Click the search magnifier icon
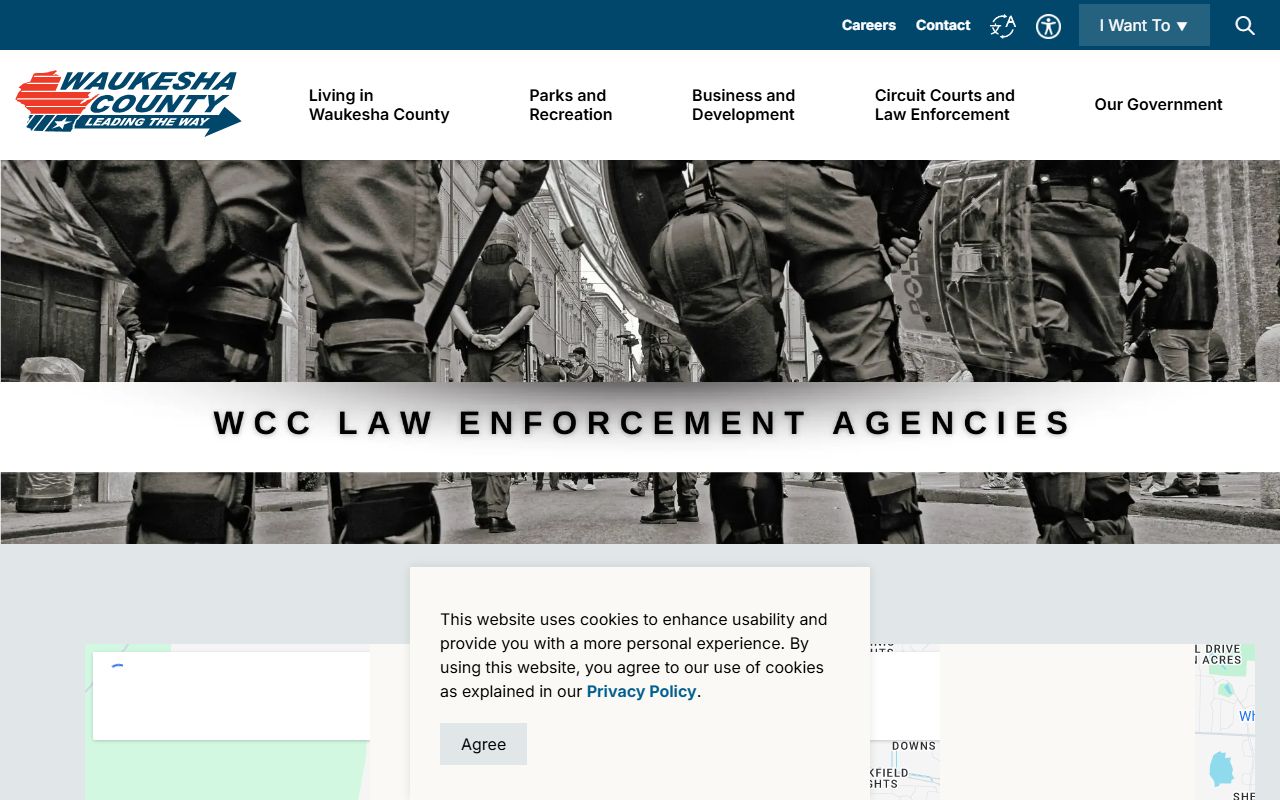Image resolution: width=1280 pixels, height=800 pixels. tap(1245, 25)
